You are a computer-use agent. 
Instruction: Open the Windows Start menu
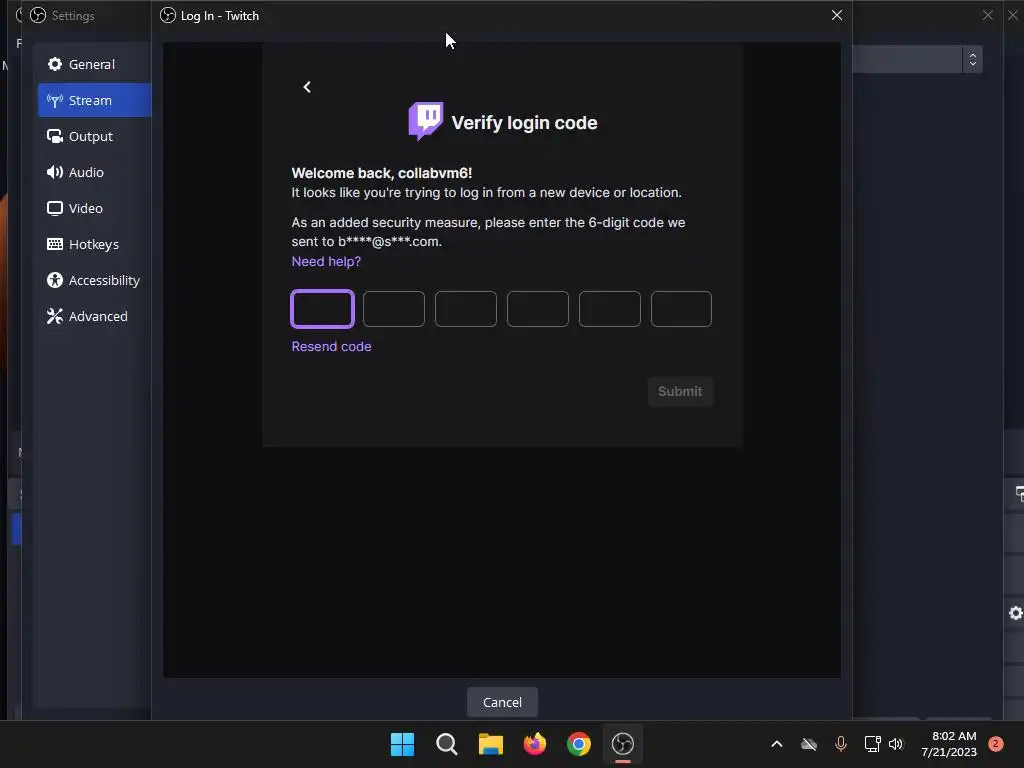tap(402, 744)
